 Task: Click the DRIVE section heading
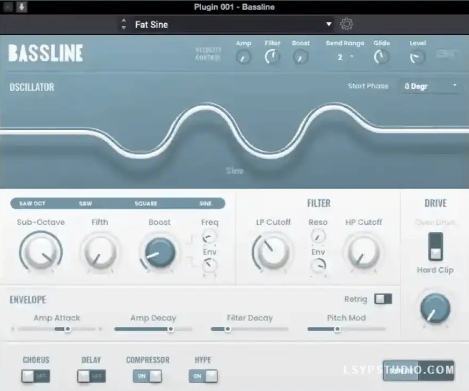[x=435, y=203]
